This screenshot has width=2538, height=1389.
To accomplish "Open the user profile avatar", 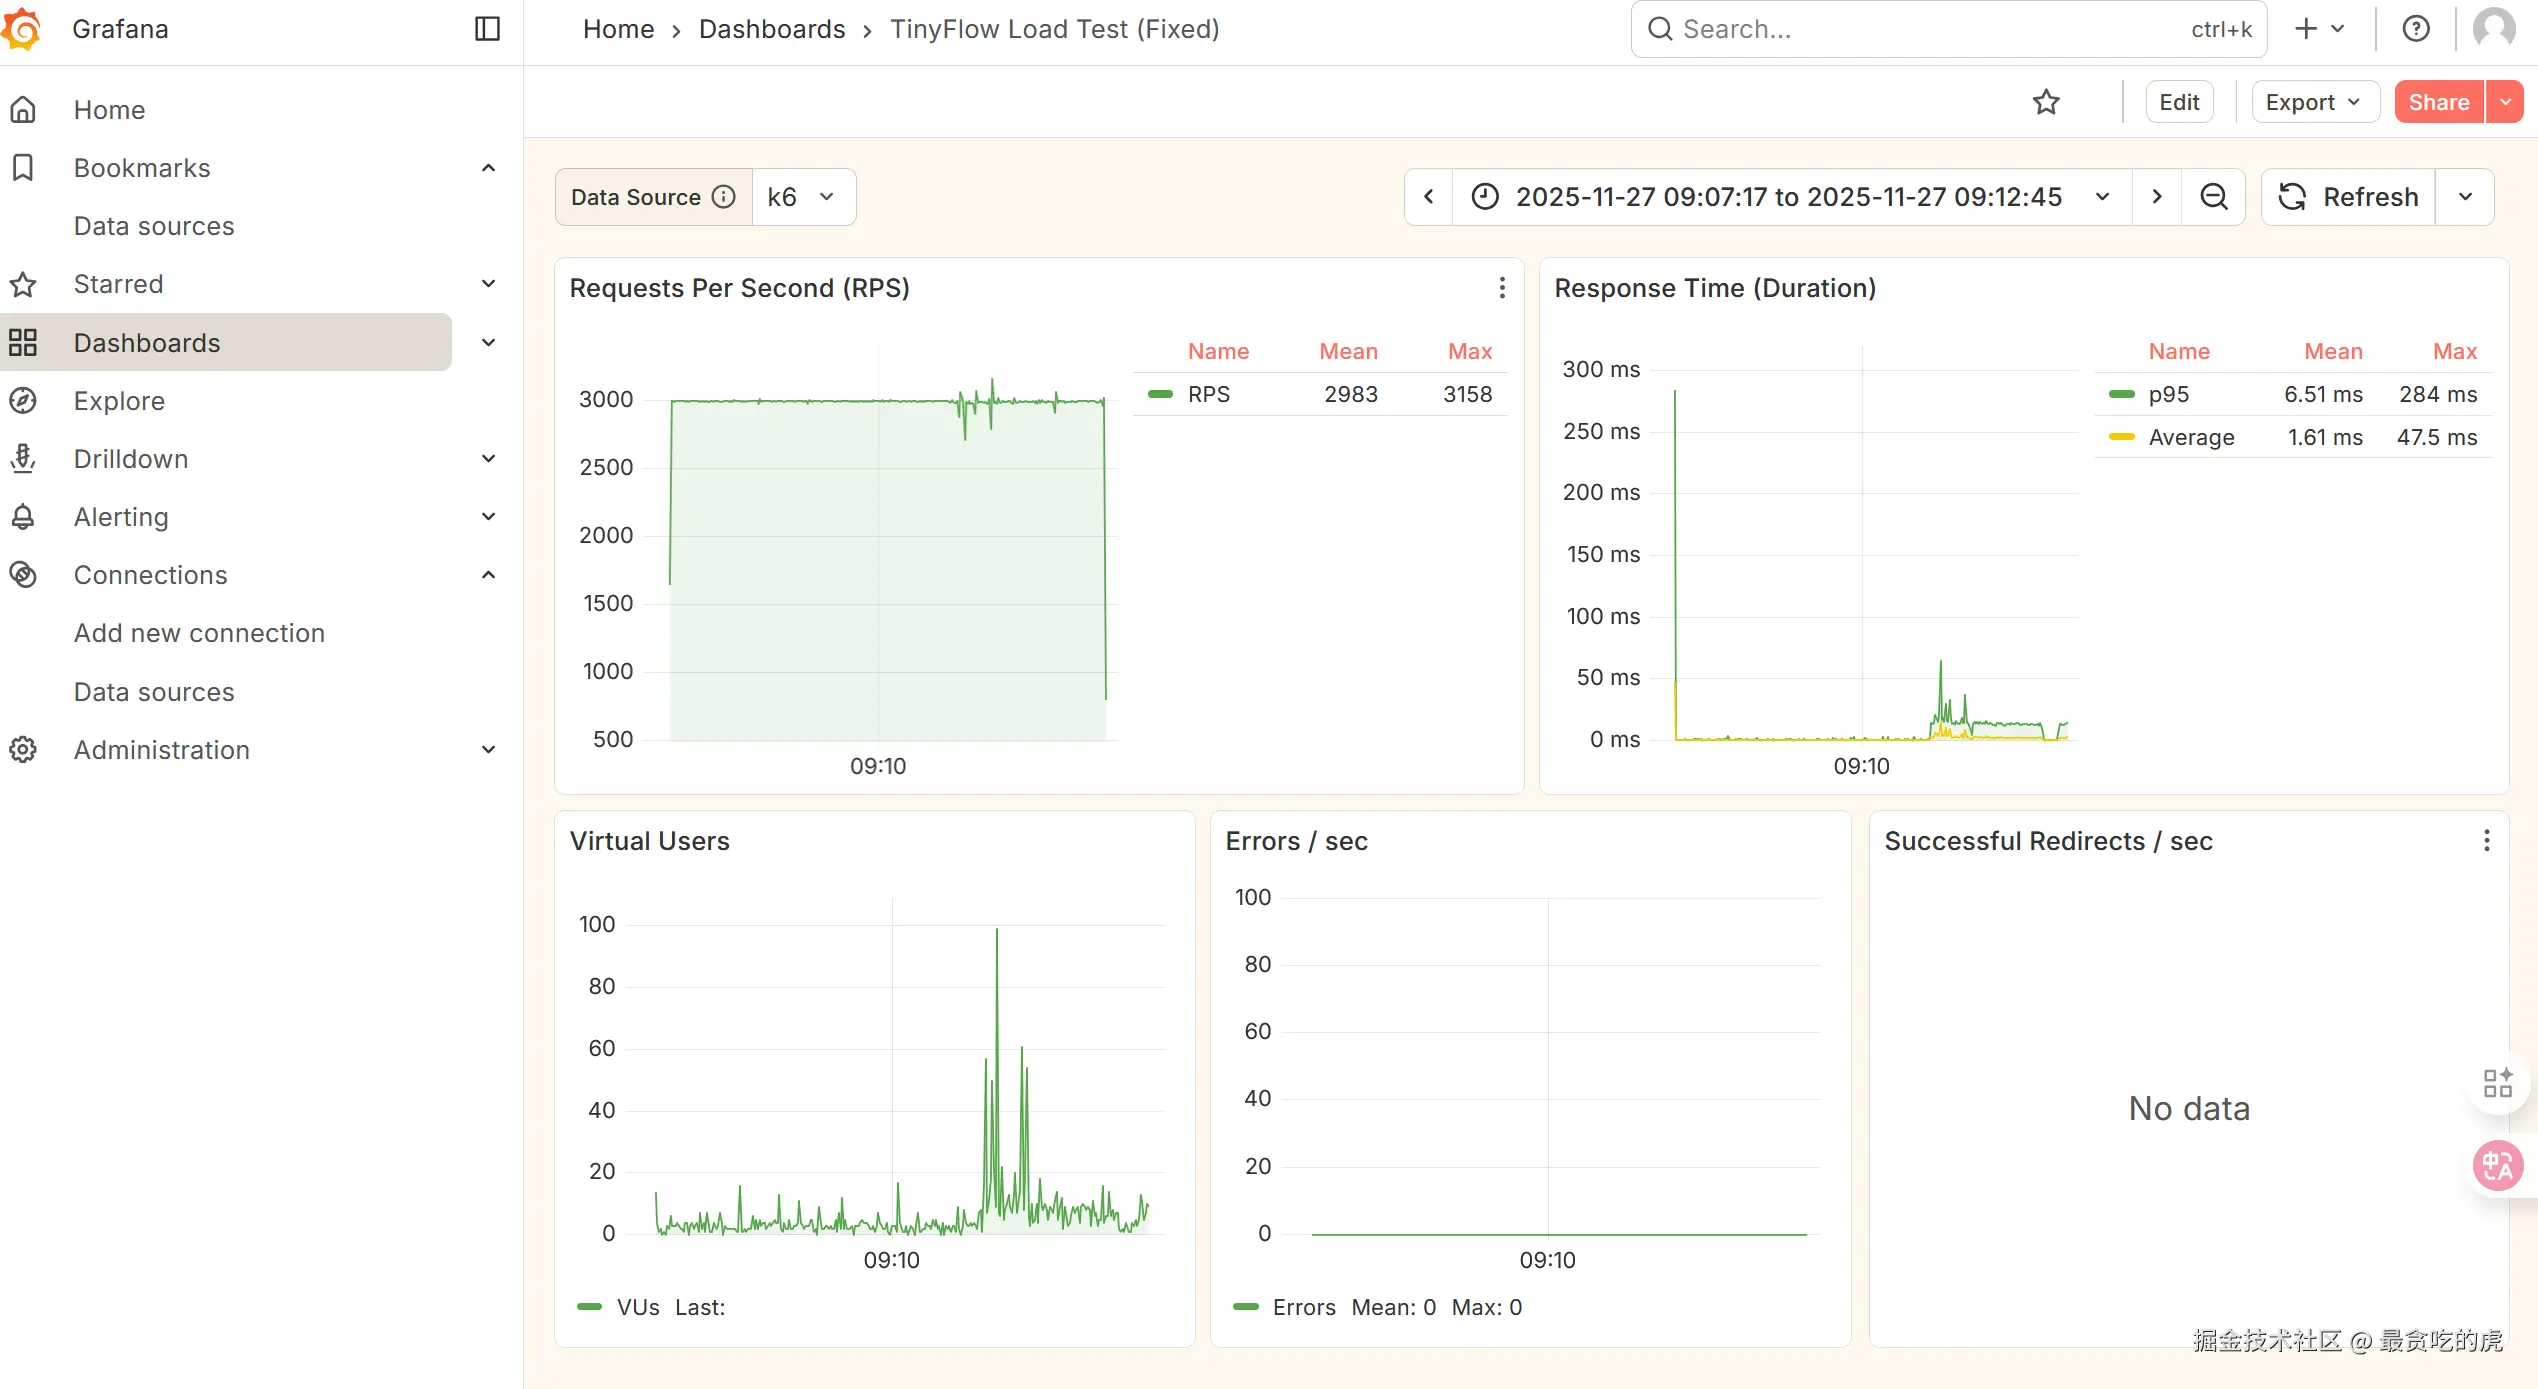I will point(2494,29).
